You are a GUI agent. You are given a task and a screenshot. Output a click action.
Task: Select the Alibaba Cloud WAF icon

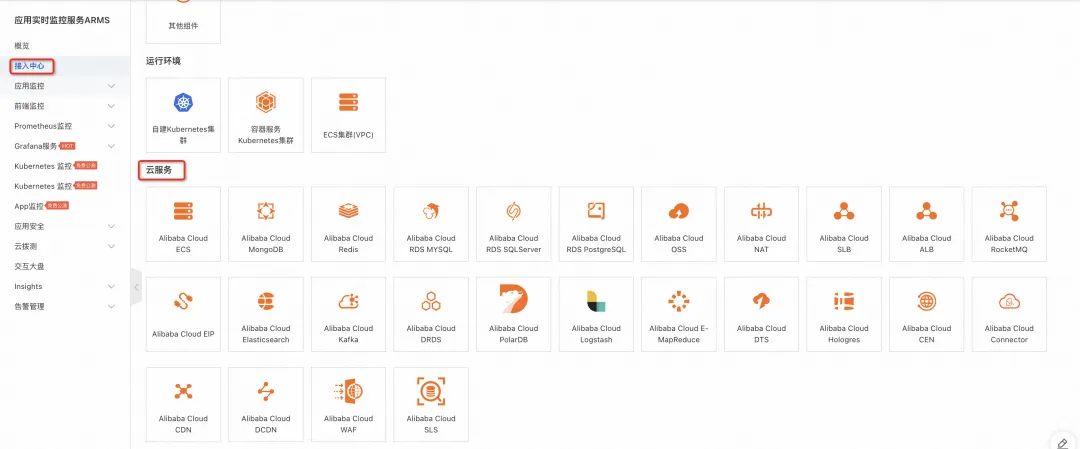pos(349,391)
